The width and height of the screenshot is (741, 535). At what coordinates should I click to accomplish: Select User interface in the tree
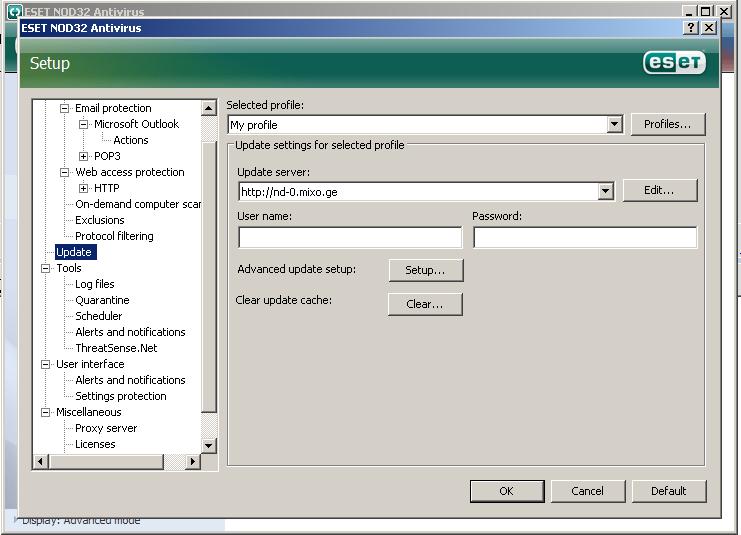pyautogui.click(x=90, y=364)
